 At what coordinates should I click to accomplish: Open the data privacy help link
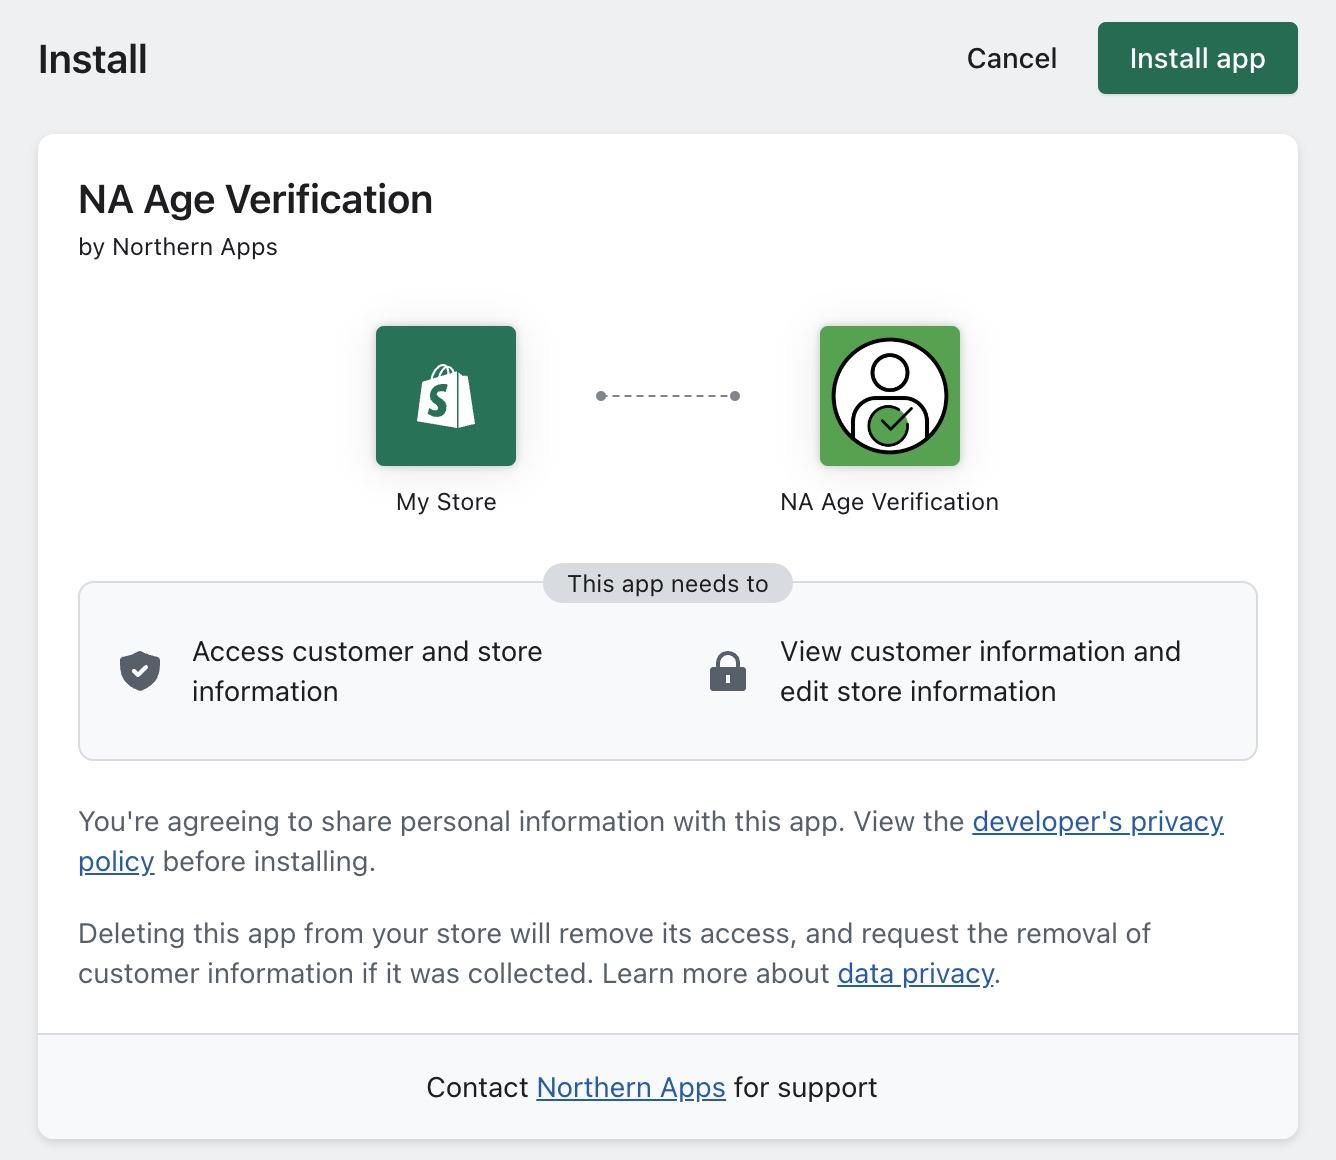click(x=914, y=973)
